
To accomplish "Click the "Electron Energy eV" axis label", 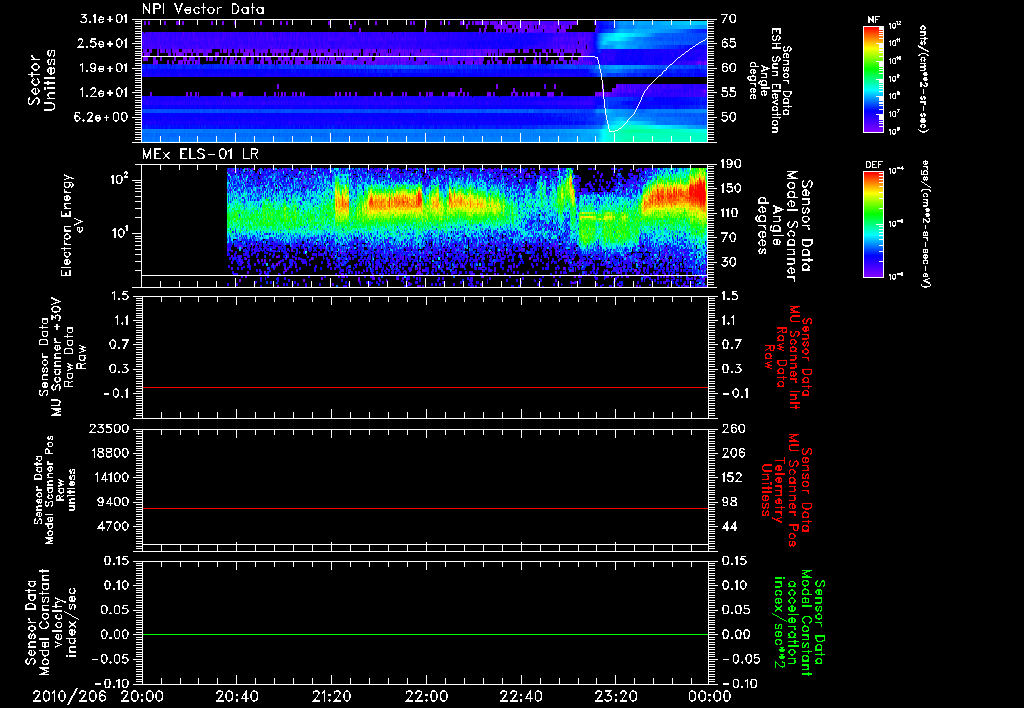I will click(x=74, y=225).
